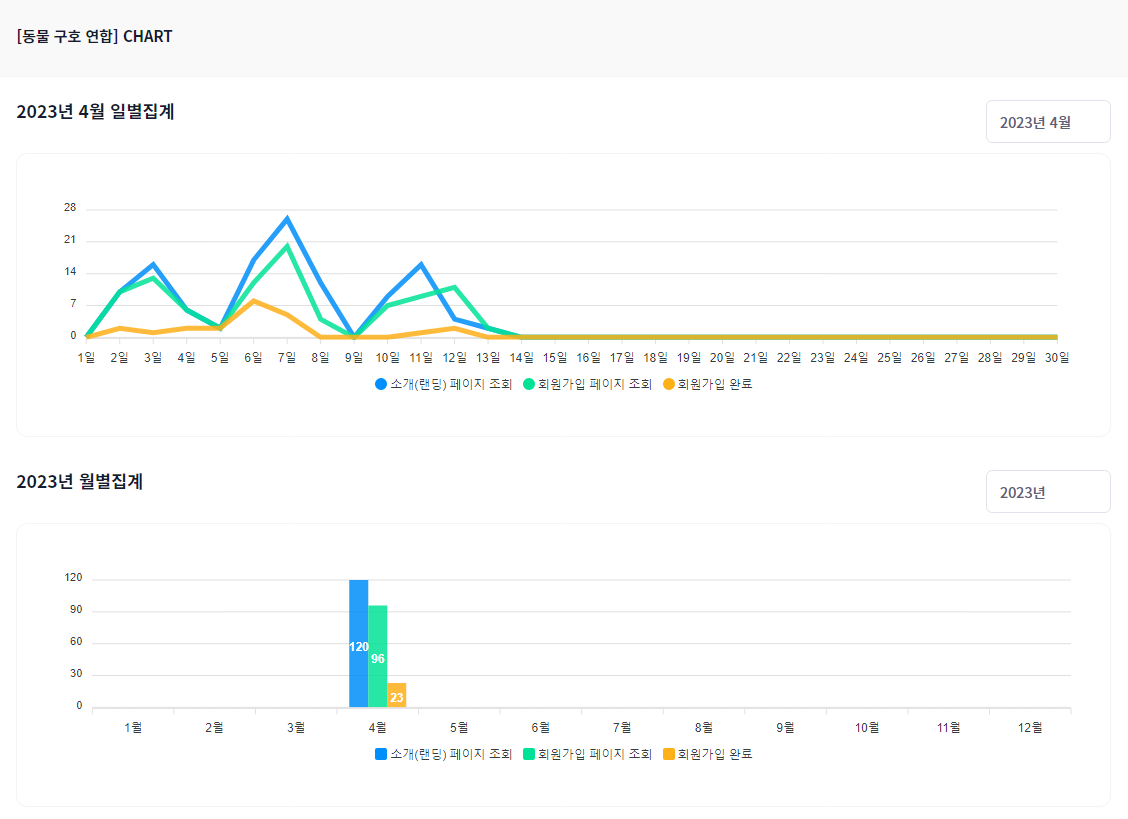Click the [동물 구호 연합] CHART title
1128x819 pixels.
(x=94, y=37)
